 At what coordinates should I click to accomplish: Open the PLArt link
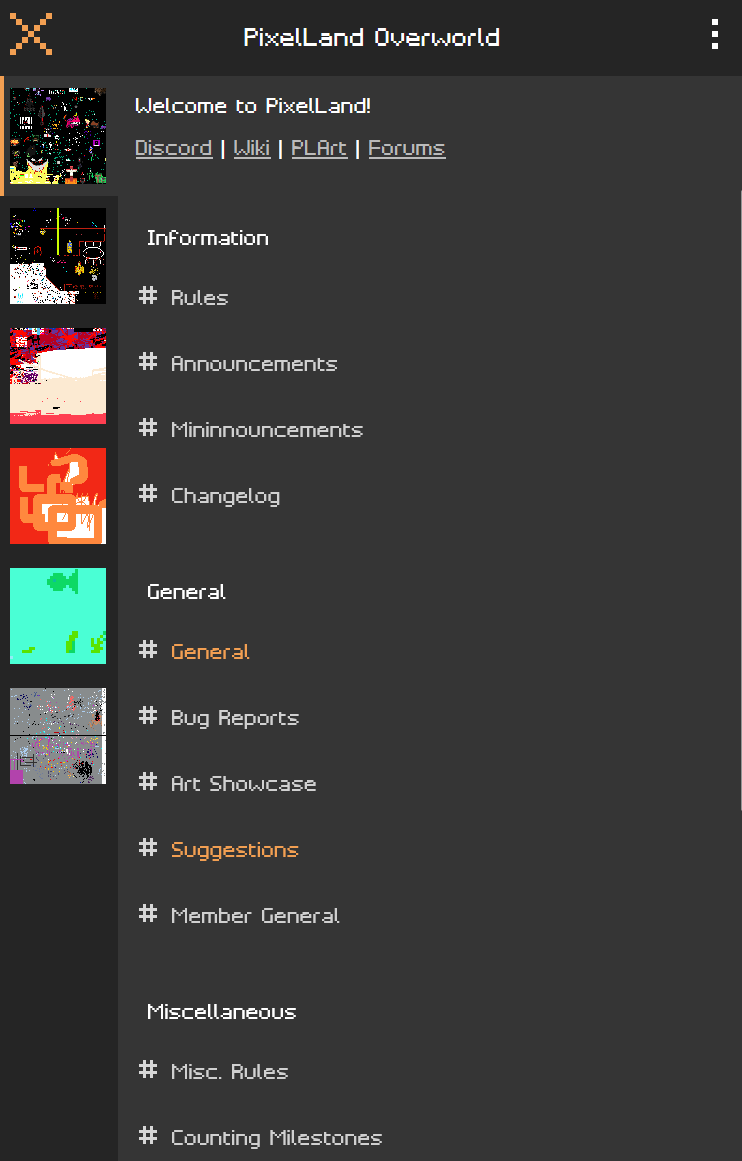319,148
